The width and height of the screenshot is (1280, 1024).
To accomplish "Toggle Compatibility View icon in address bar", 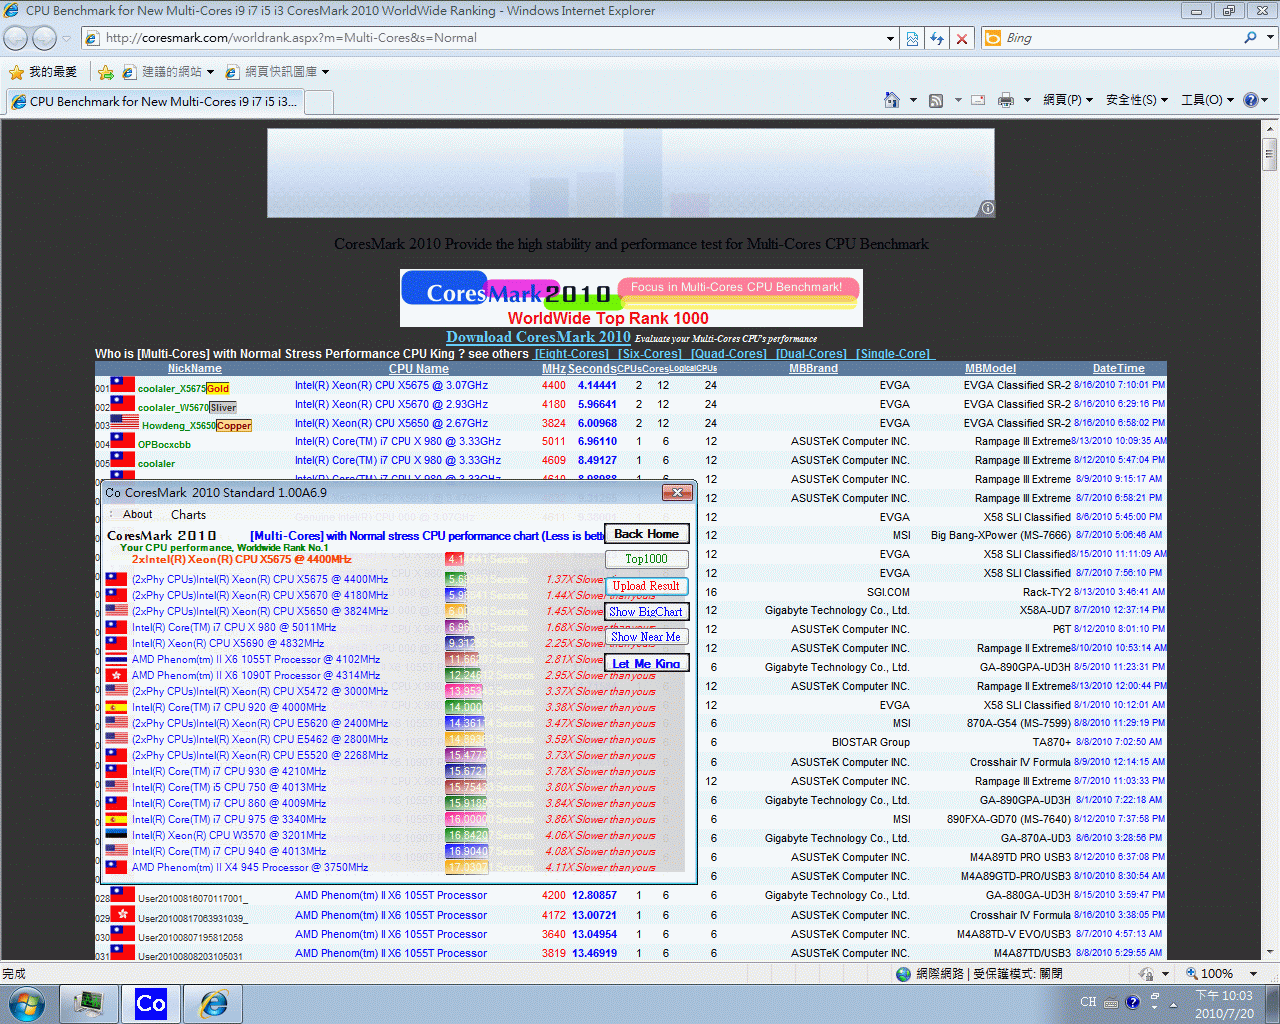I will (x=912, y=38).
